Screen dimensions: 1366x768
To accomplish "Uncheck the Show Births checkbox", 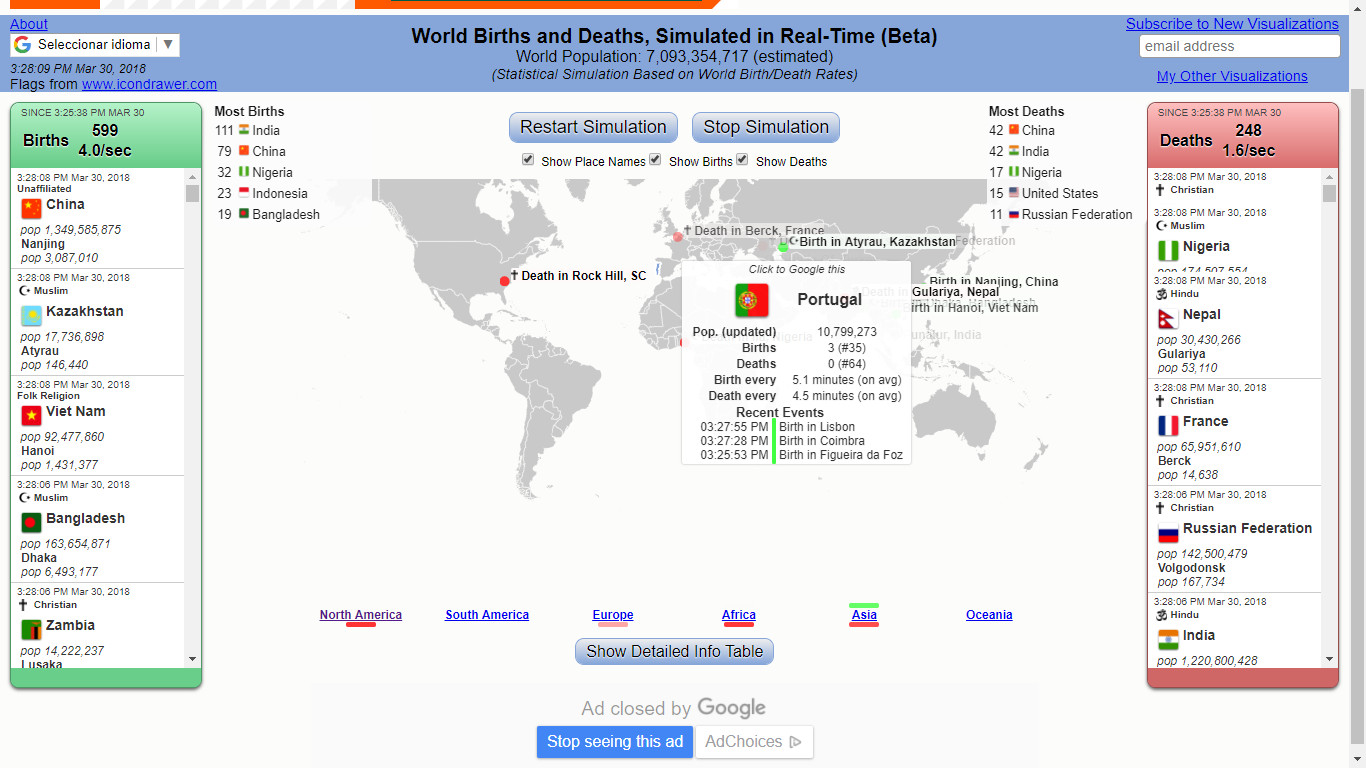I will tap(655, 160).
